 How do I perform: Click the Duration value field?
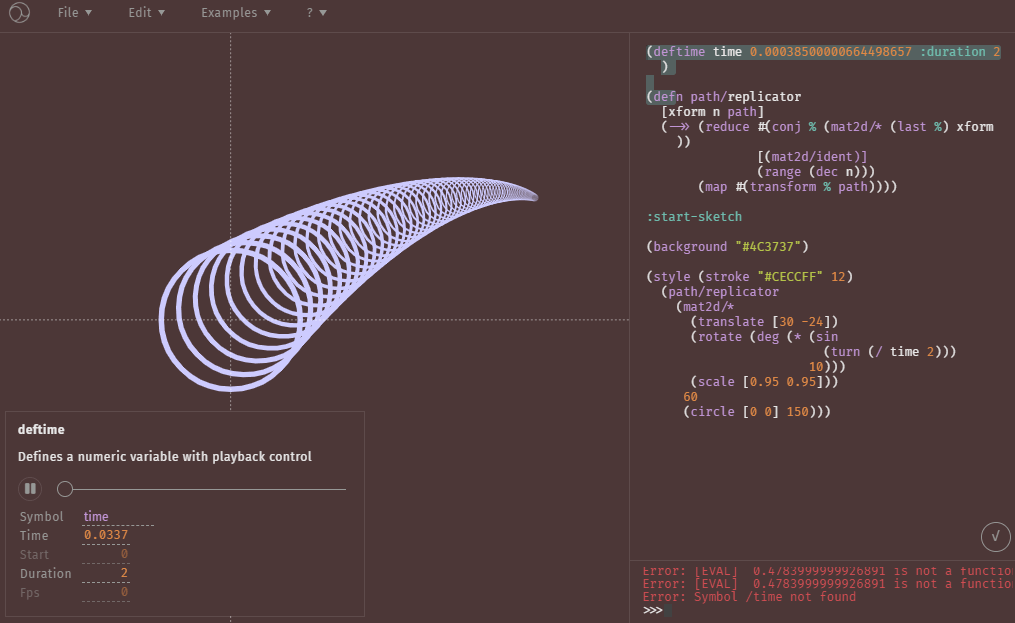(x=118, y=574)
